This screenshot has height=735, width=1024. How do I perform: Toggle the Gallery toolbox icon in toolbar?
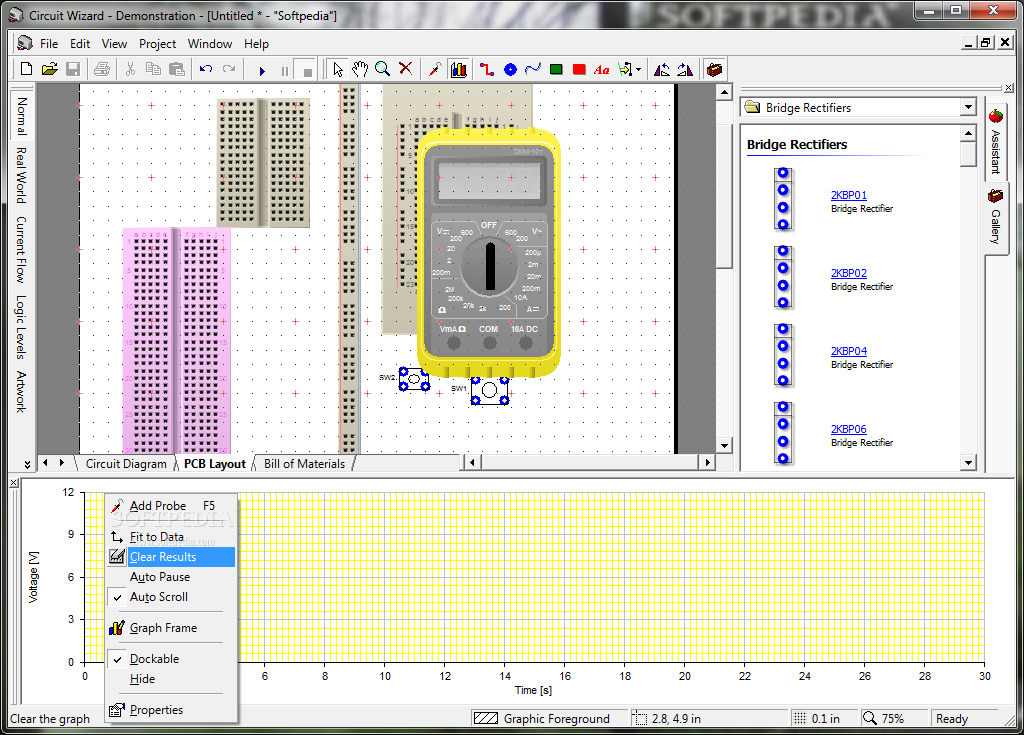[x=714, y=69]
